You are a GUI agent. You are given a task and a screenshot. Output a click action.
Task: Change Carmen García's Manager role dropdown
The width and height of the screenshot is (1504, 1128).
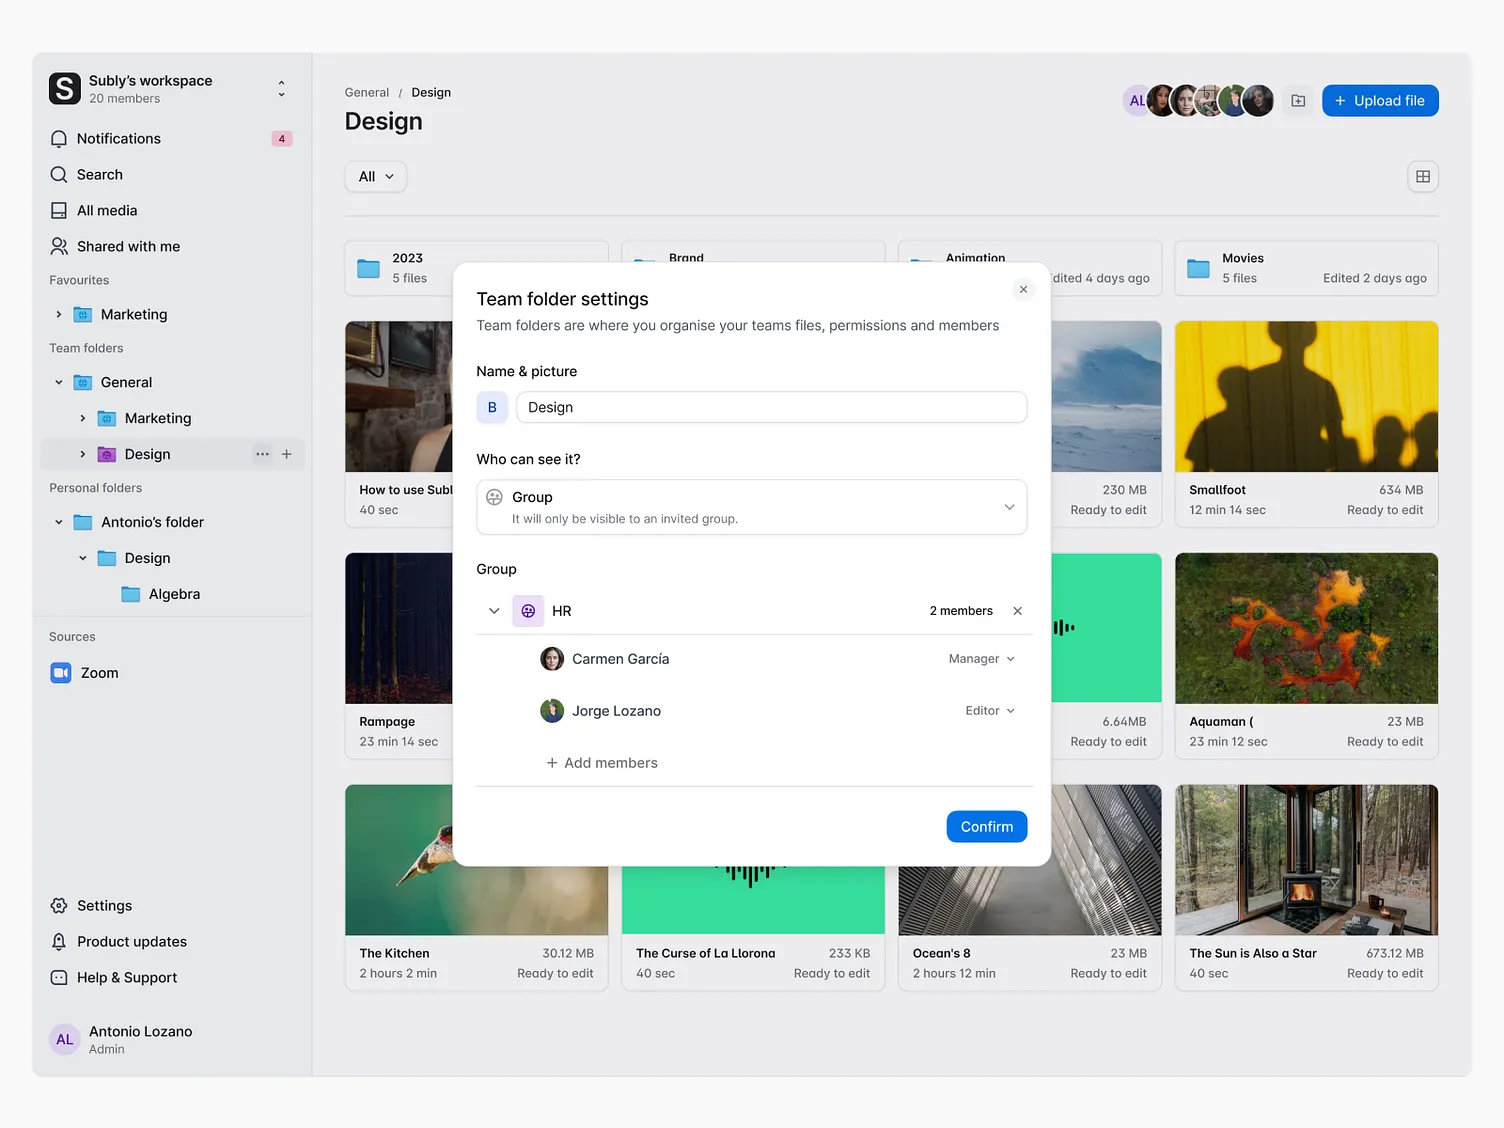coord(981,659)
